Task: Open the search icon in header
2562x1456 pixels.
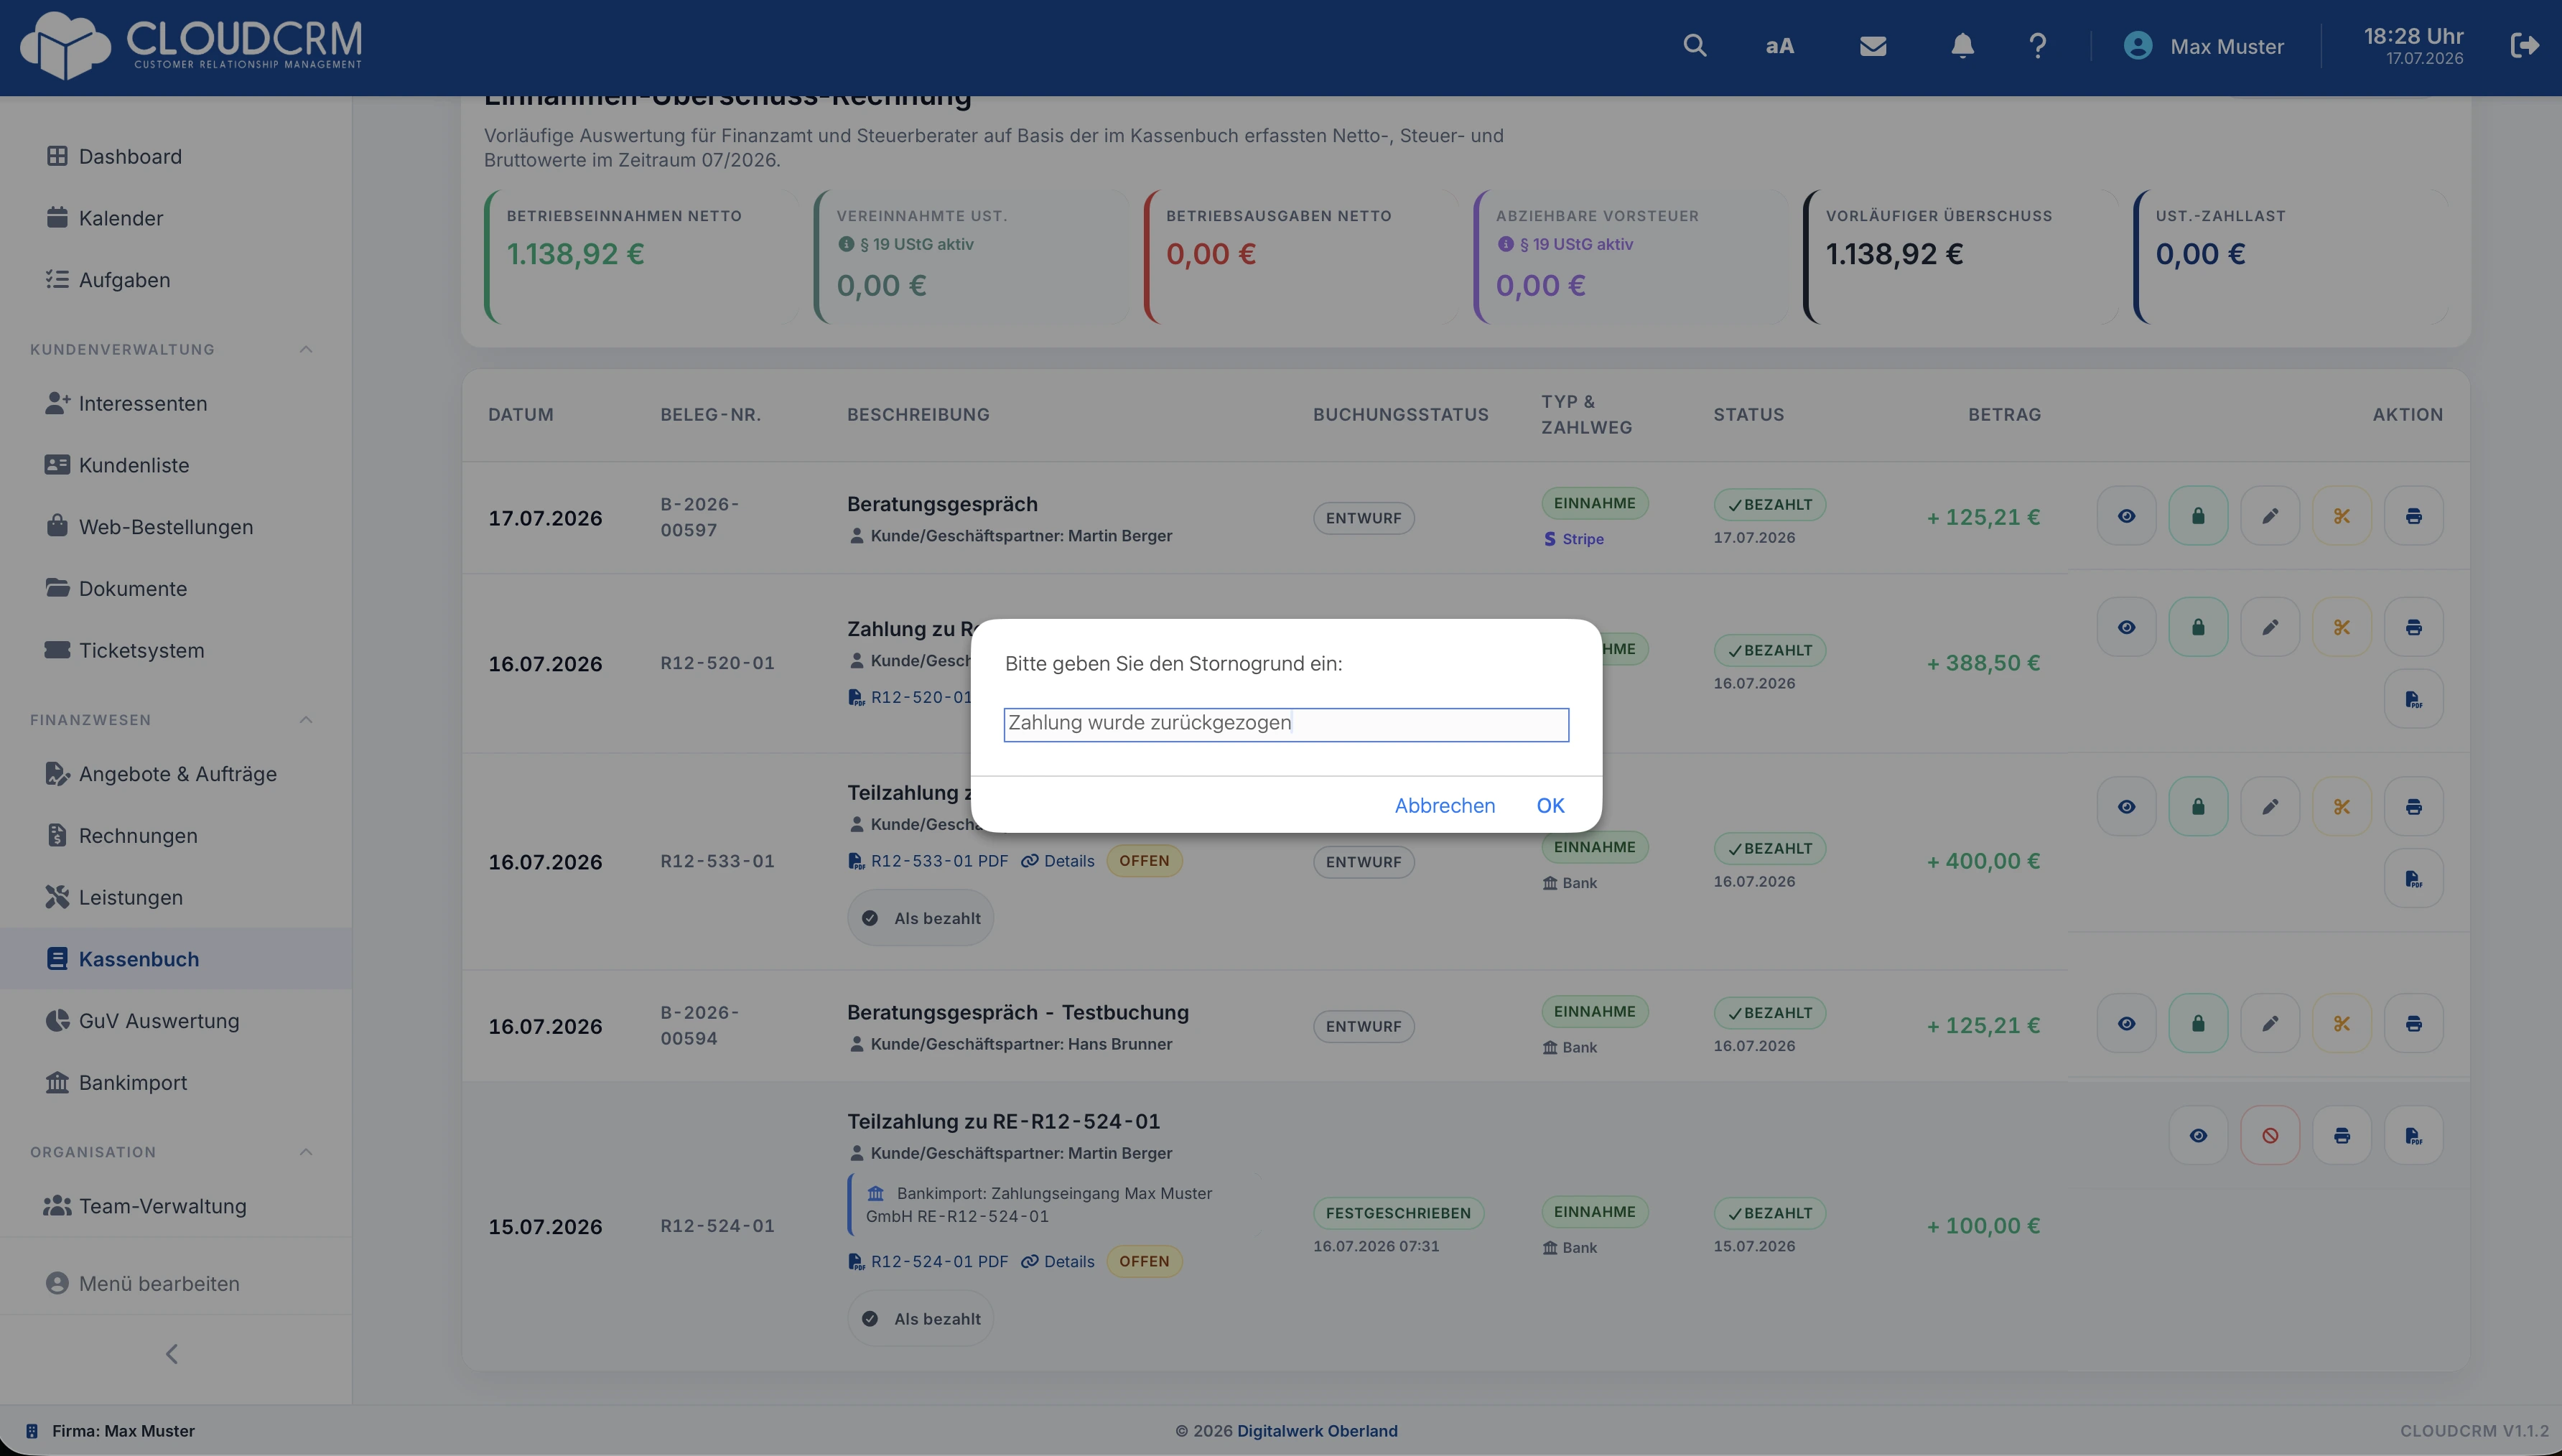Action: (x=1694, y=46)
